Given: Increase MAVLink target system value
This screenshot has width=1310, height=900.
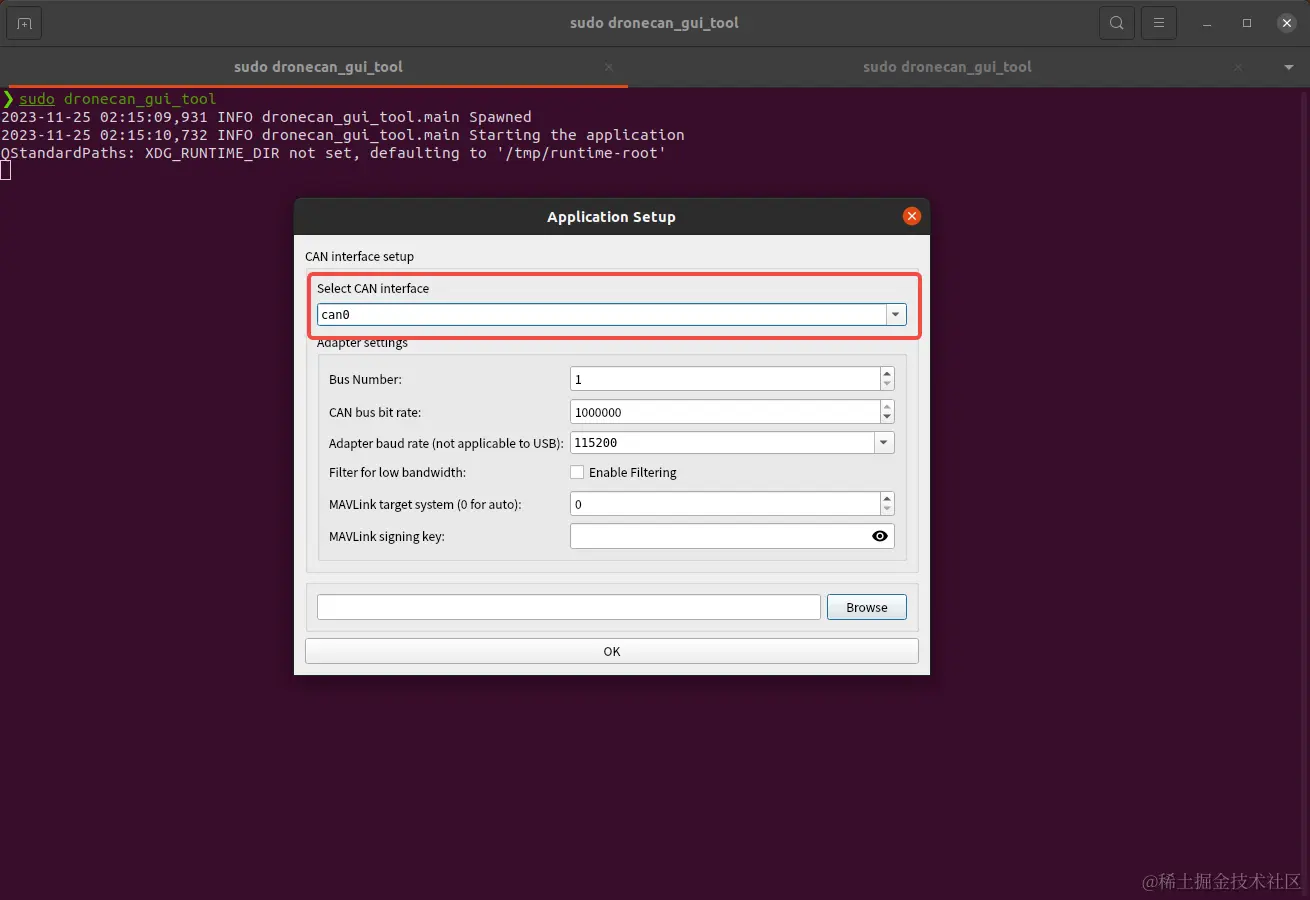Looking at the screenshot, I should (887, 498).
